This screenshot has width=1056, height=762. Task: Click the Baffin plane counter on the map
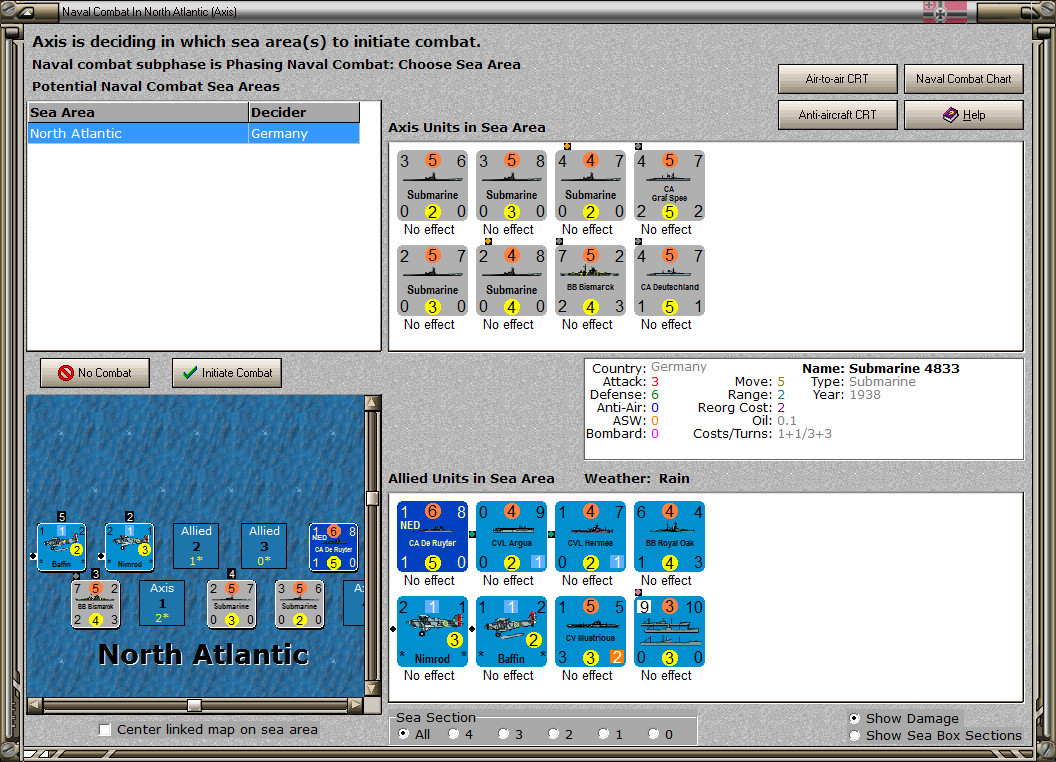pyautogui.click(x=61, y=547)
